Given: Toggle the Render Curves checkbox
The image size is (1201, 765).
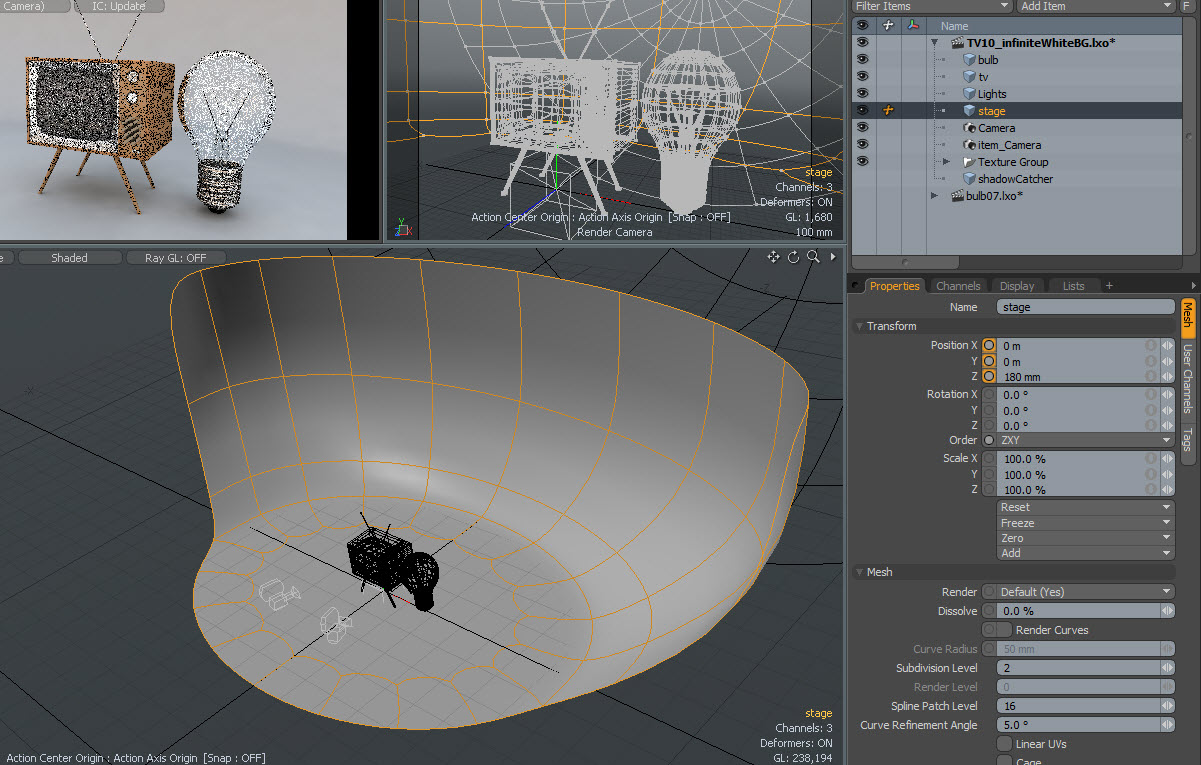Looking at the screenshot, I should [x=1003, y=630].
